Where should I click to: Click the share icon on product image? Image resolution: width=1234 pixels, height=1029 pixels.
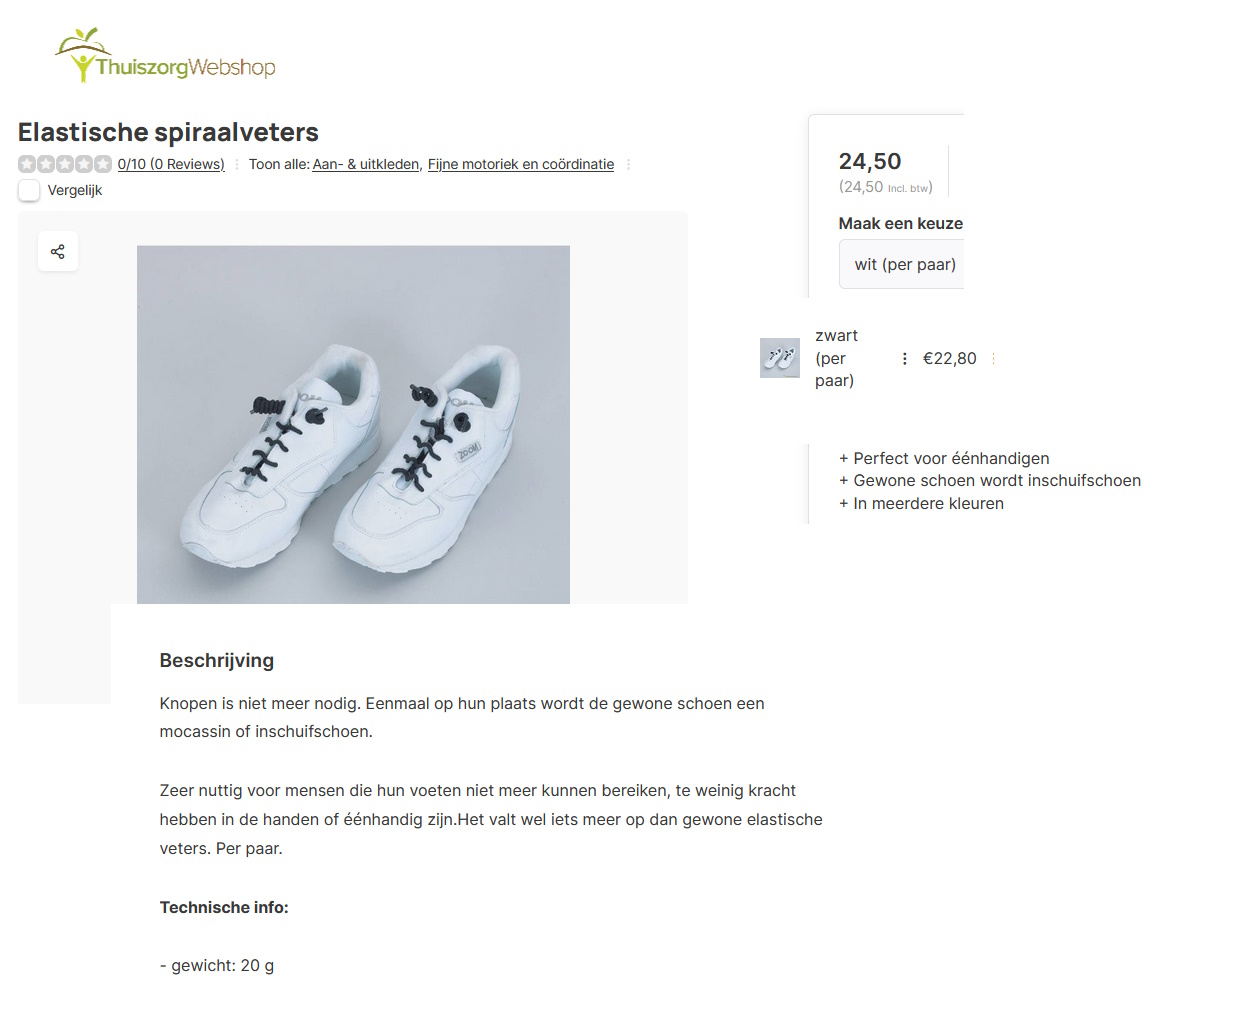tap(58, 252)
